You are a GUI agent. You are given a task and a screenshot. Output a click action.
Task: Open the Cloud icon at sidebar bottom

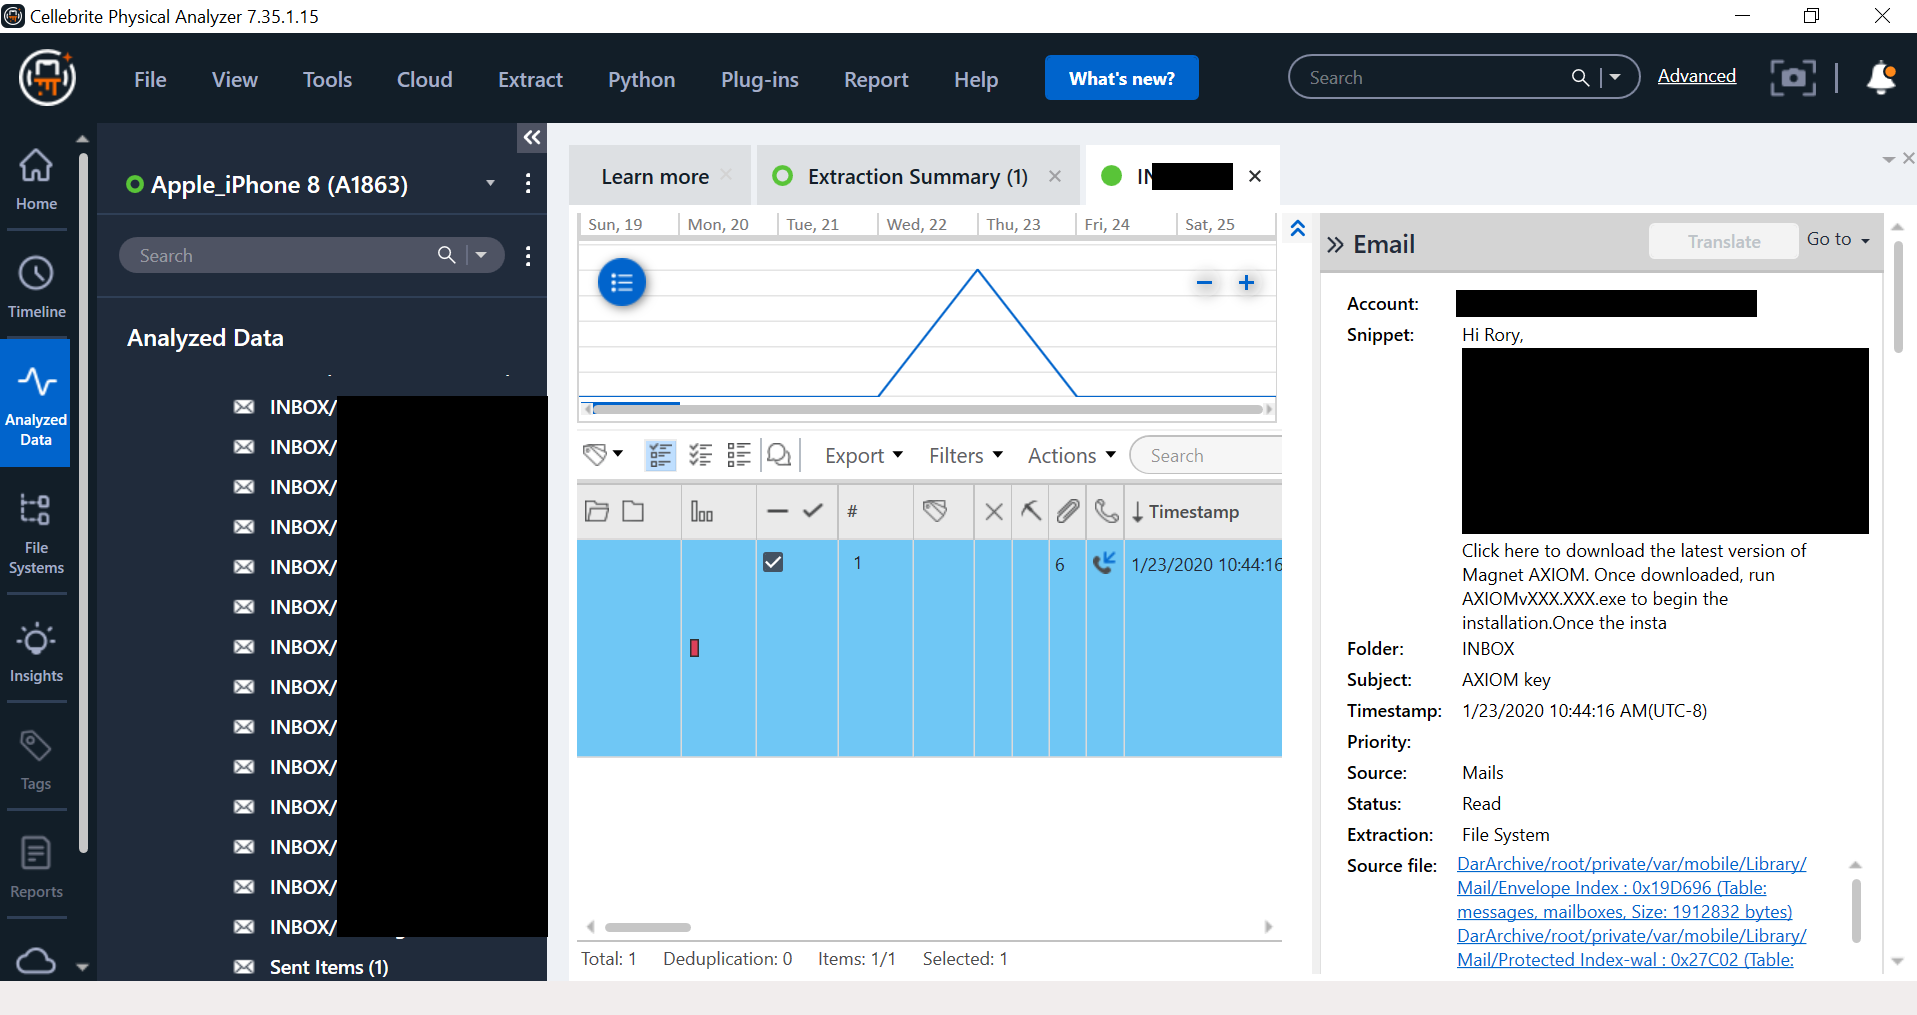(36, 961)
